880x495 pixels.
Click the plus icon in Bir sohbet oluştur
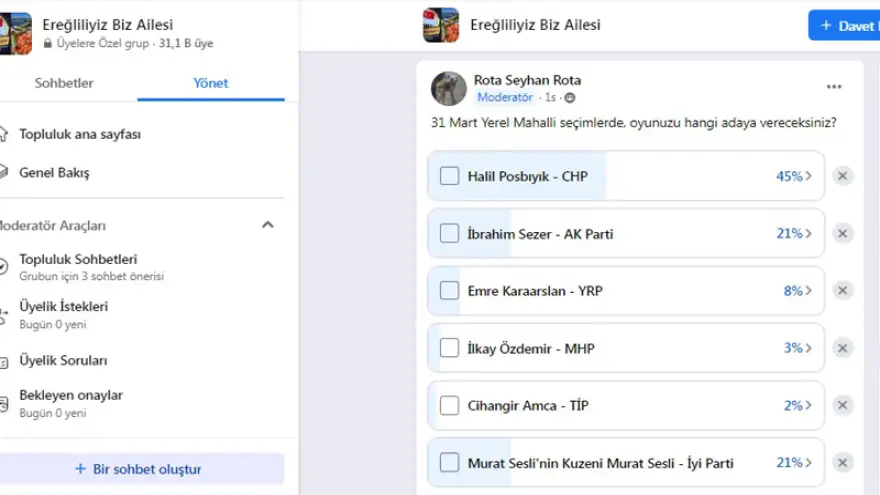tap(80, 469)
